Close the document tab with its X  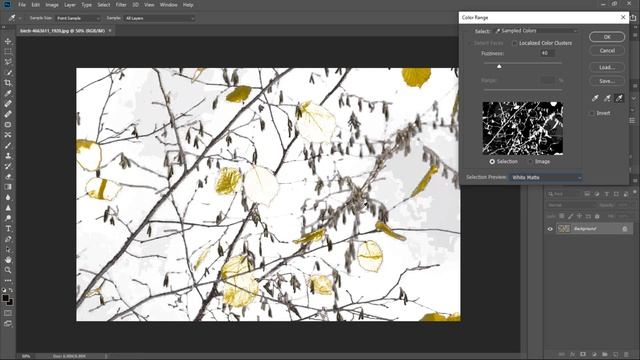(110, 31)
